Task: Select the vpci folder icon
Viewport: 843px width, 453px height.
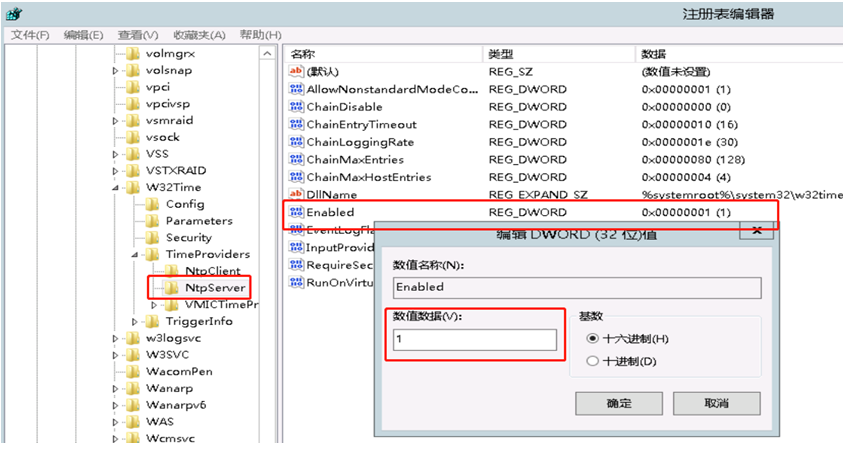Action: click(x=133, y=87)
